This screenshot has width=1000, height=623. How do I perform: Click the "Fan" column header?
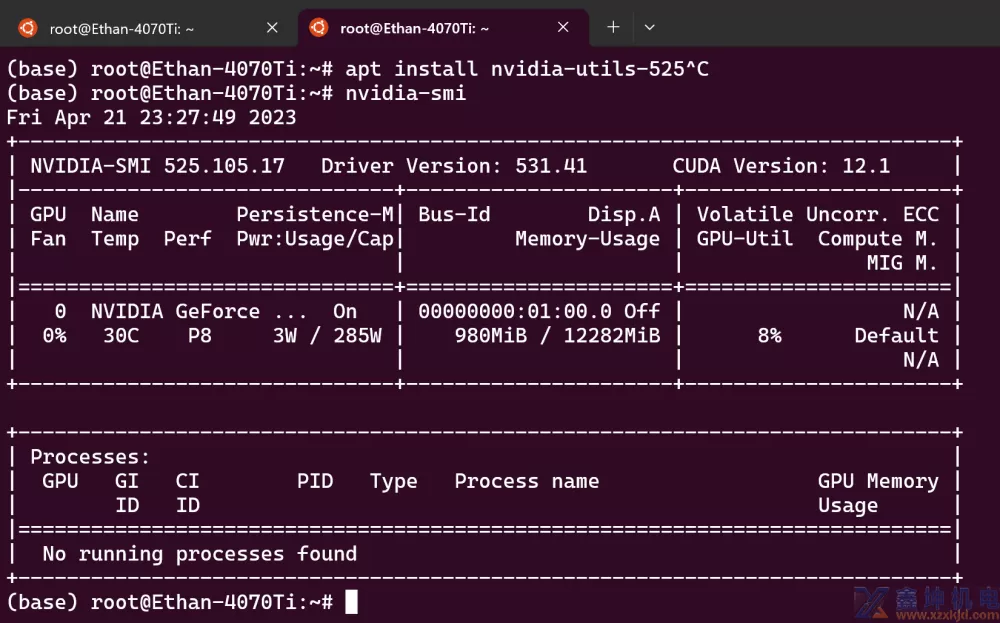coord(48,239)
